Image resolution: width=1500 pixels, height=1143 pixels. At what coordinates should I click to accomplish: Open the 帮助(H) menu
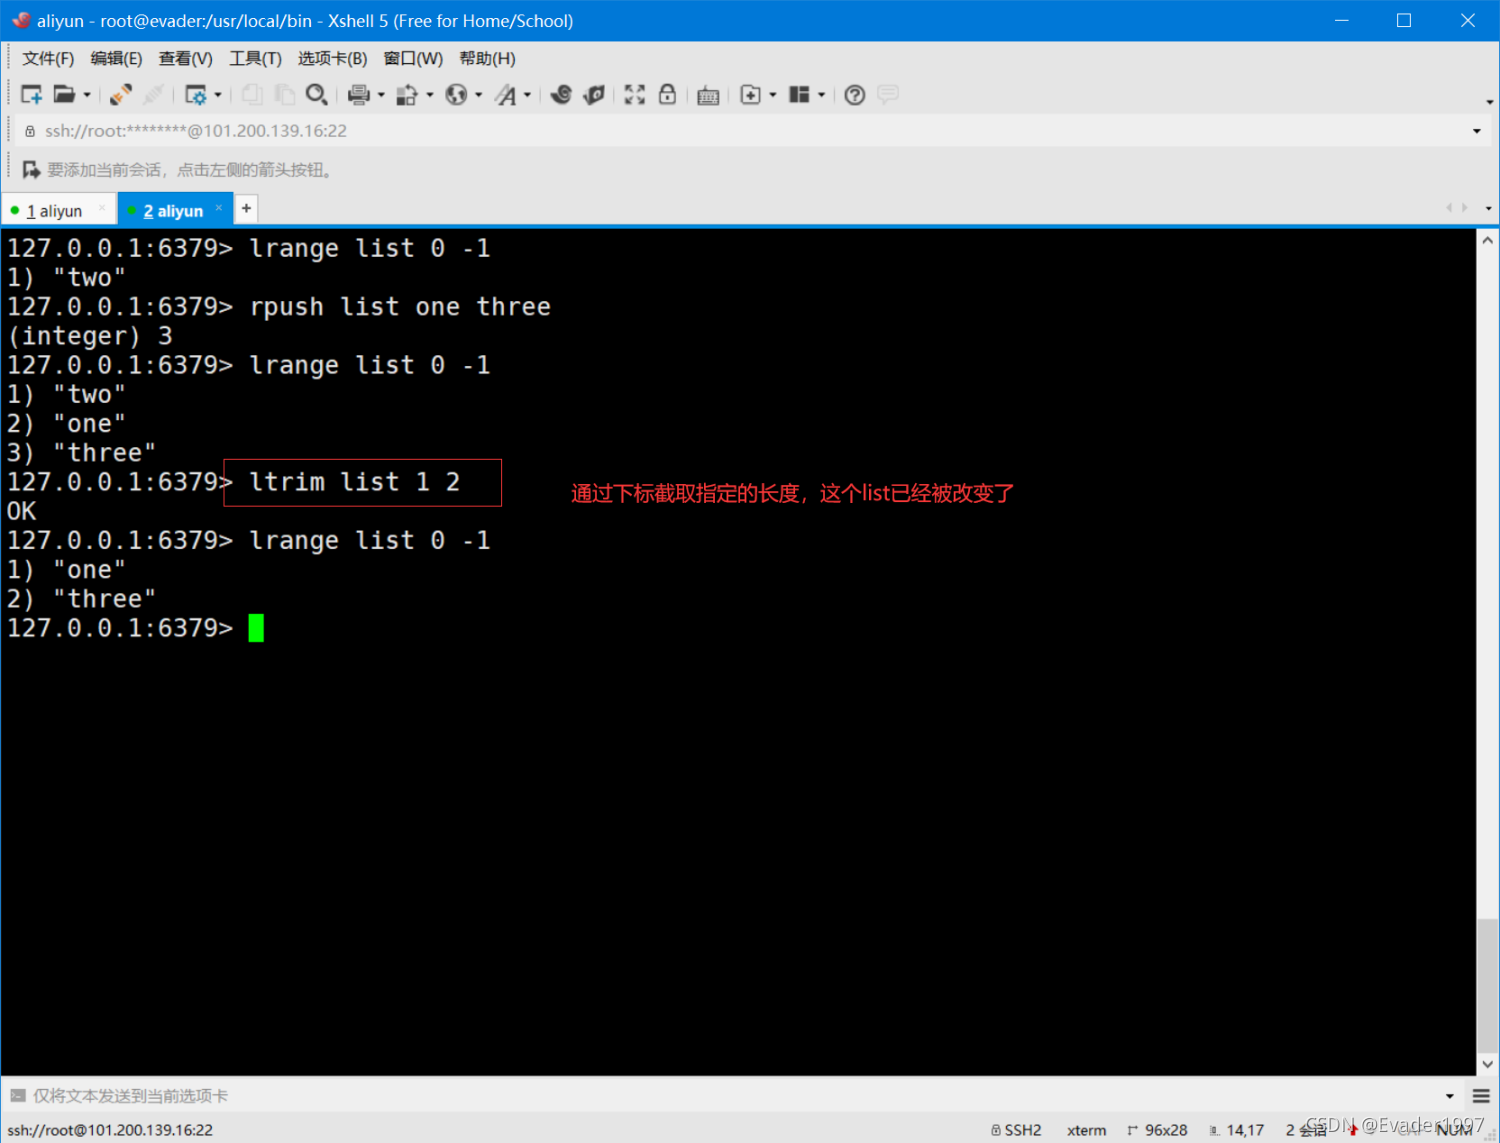487,59
